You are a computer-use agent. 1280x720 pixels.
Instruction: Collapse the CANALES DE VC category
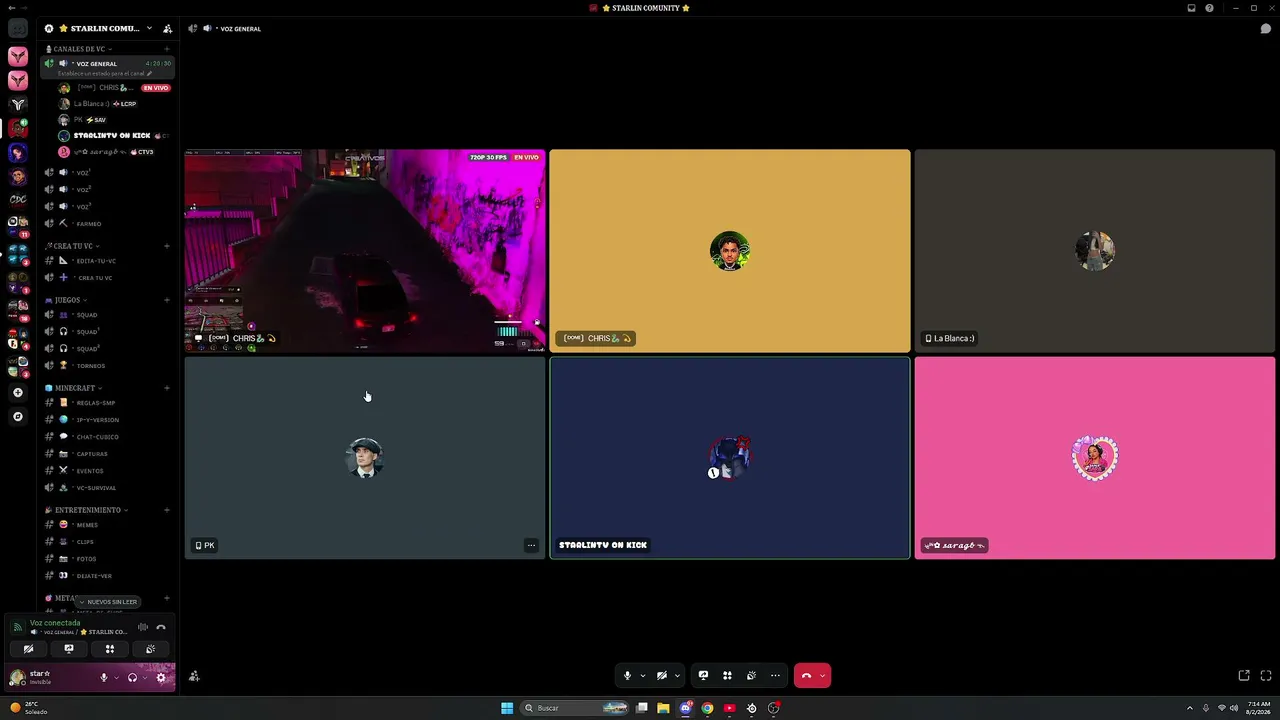pos(78,49)
